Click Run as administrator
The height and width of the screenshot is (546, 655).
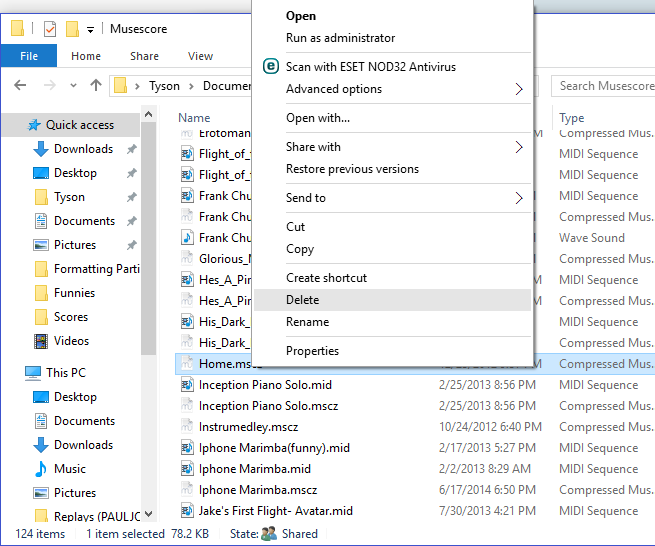(x=392, y=38)
